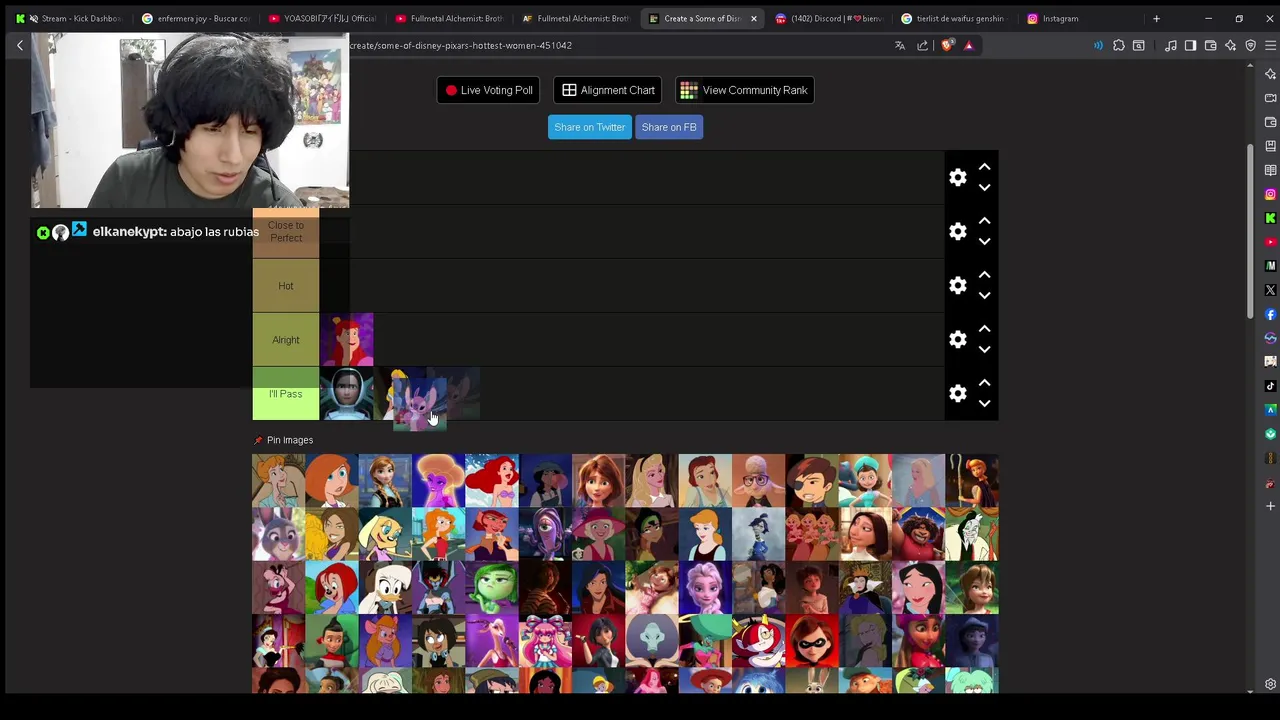Select the Cruella de Vil thumbnail

[x=972, y=534]
